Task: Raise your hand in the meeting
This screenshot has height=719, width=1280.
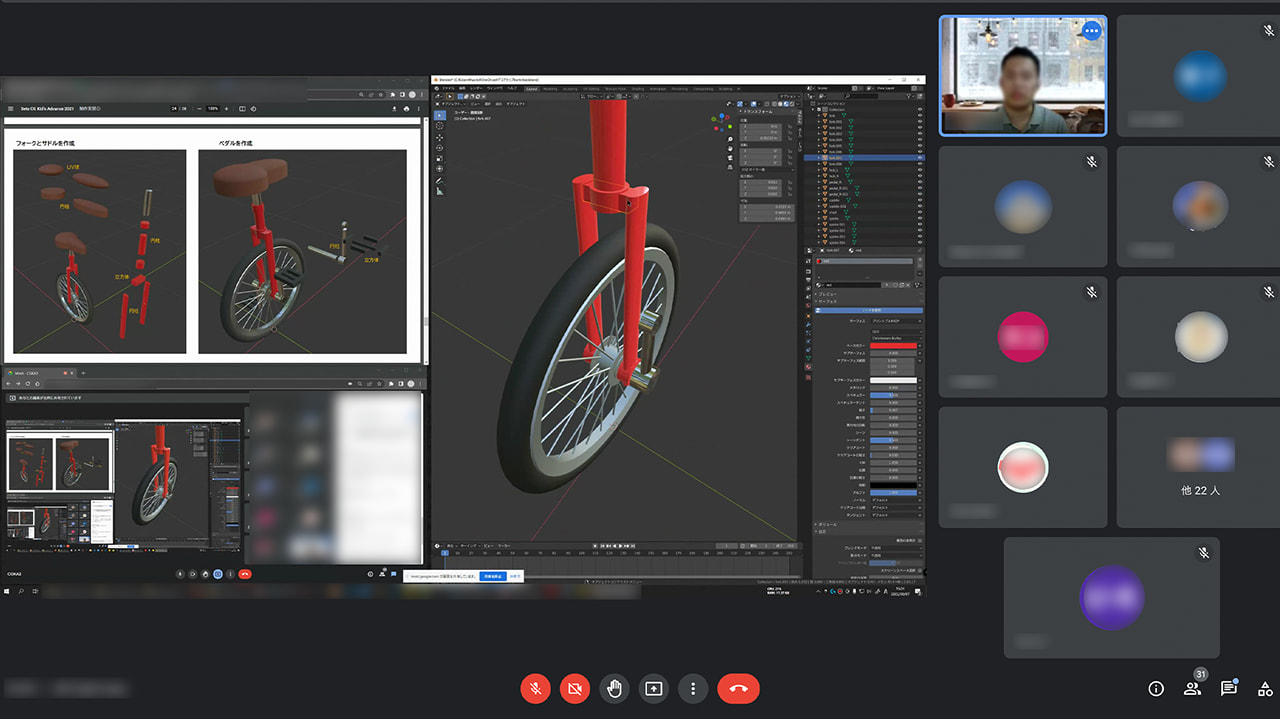Action: pyautogui.click(x=614, y=689)
